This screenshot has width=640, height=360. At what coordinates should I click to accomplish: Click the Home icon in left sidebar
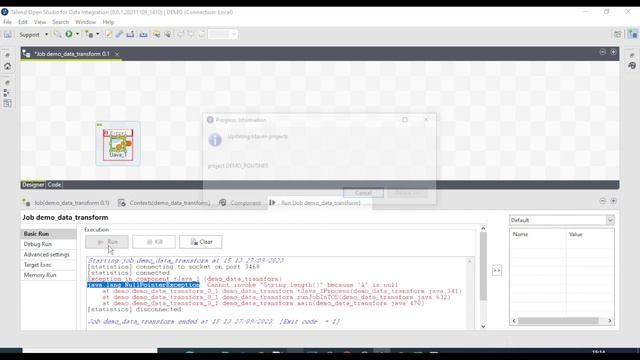coord(7,66)
